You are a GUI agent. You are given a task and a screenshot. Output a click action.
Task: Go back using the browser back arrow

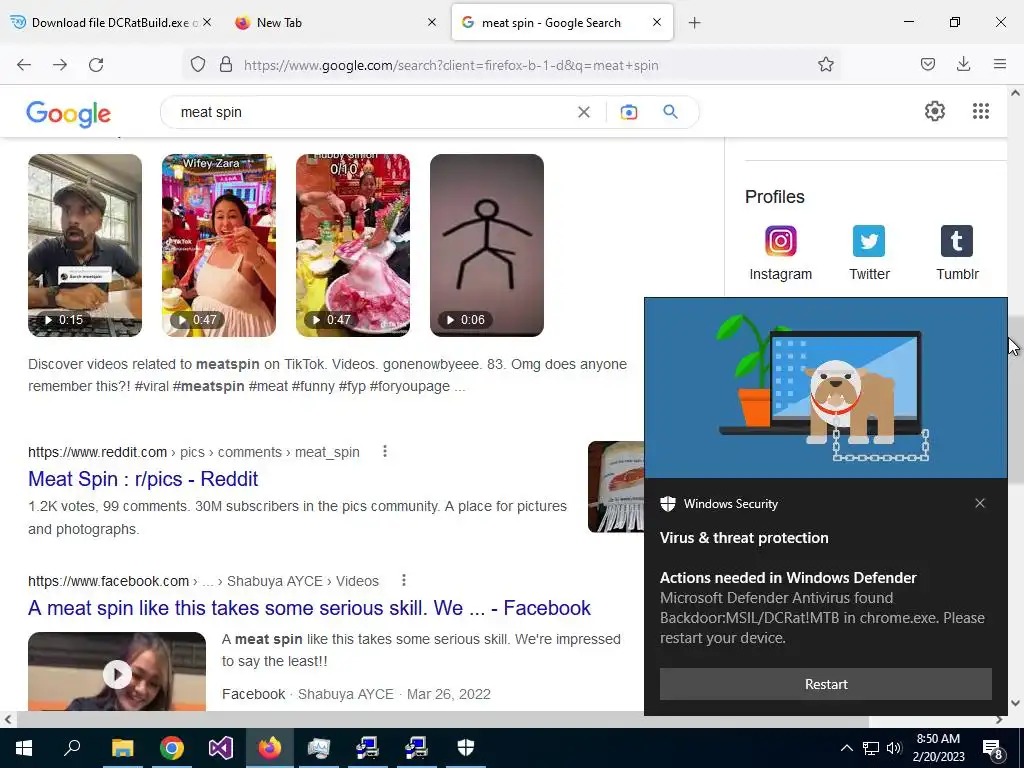(x=24, y=65)
